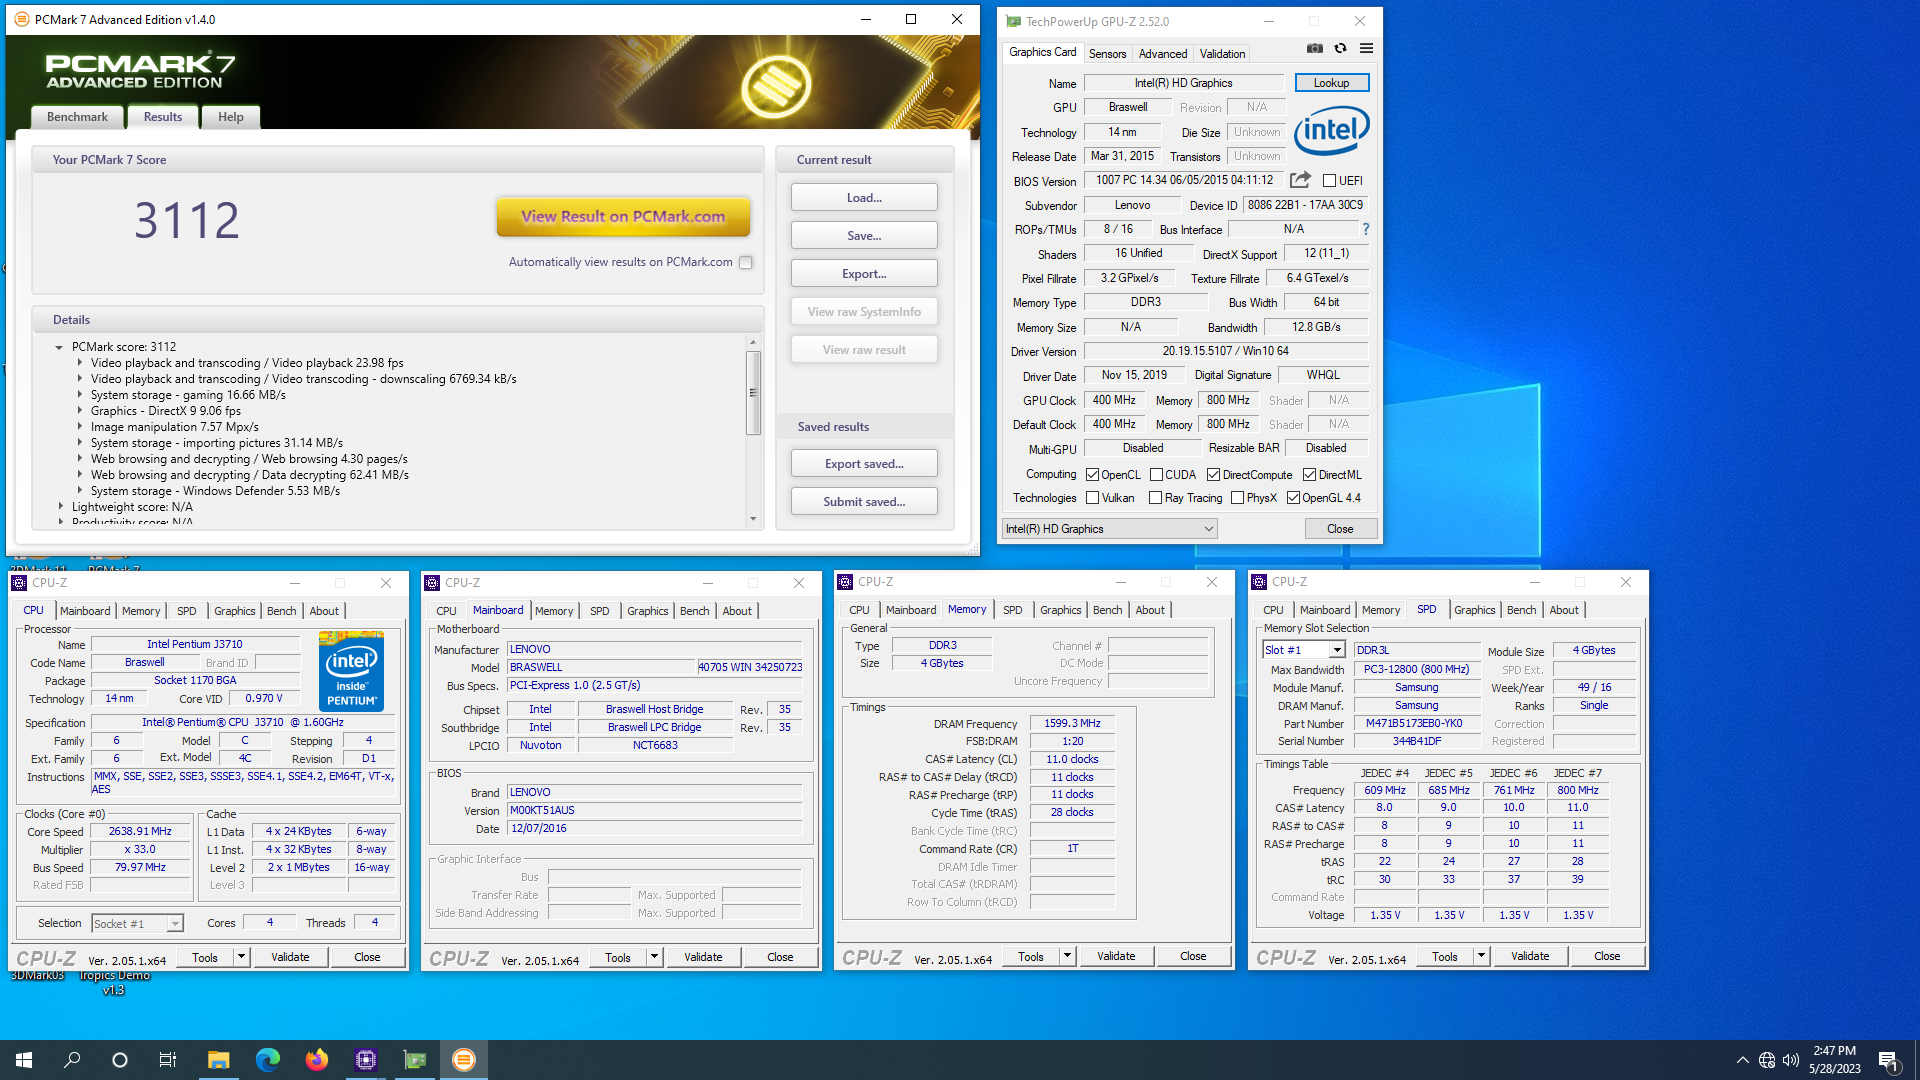Toggle auto view results on PCMark.com checkbox
Screen dimensions: 1920x1080
[x=745, y=262]
